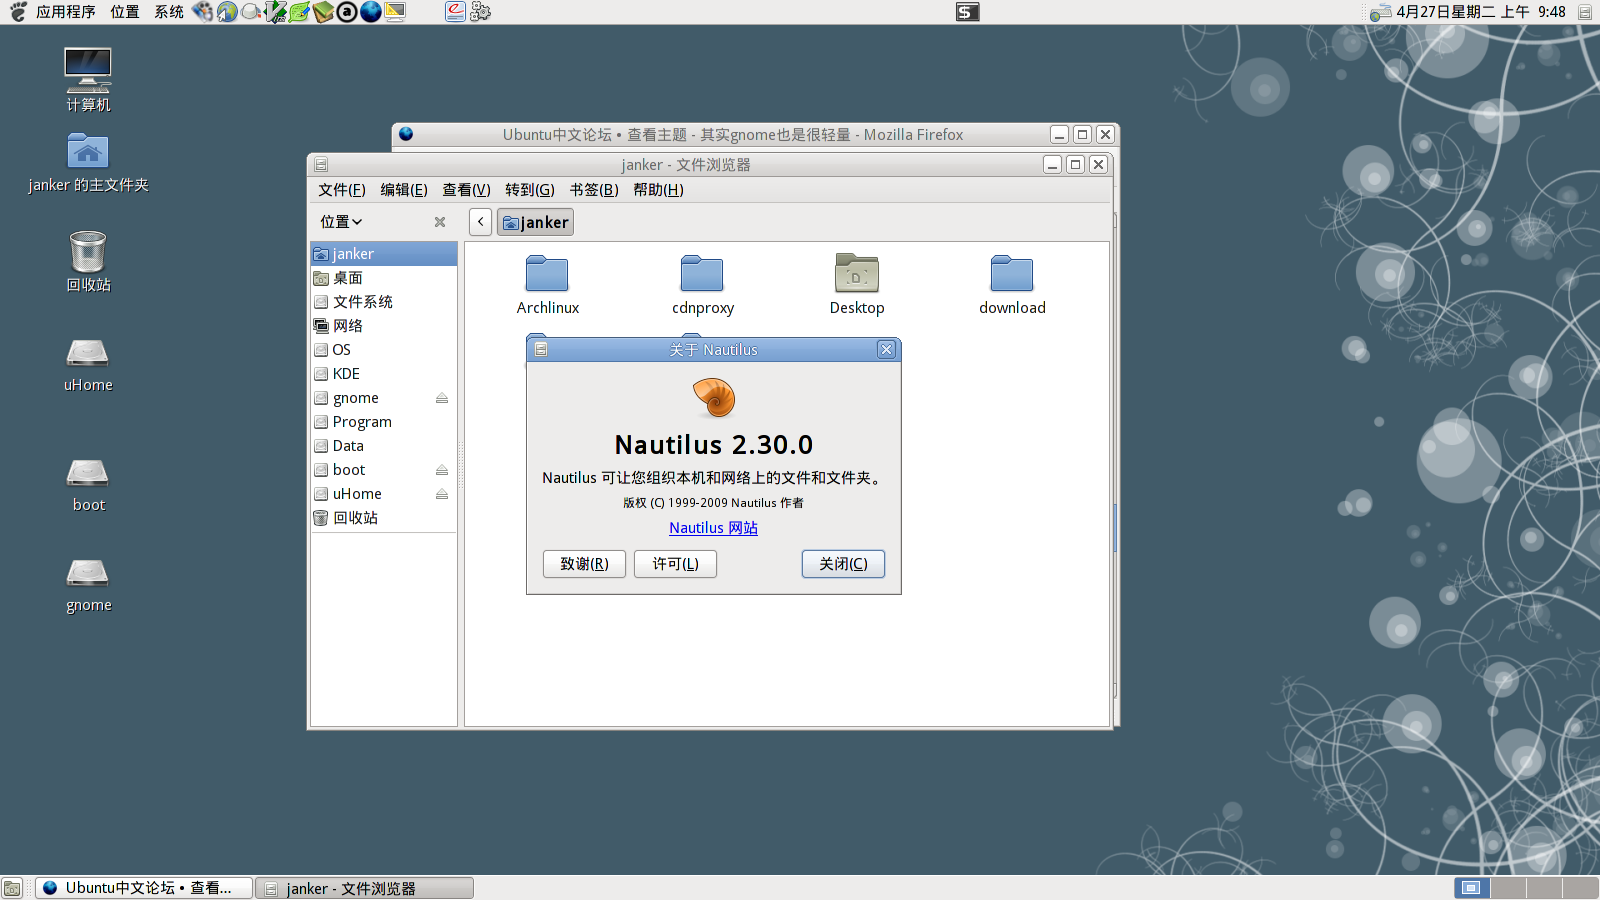Screen dimensions: 1600x900
Task: Open the gears settings launcher in panel
Action: [x=480, y=12]
